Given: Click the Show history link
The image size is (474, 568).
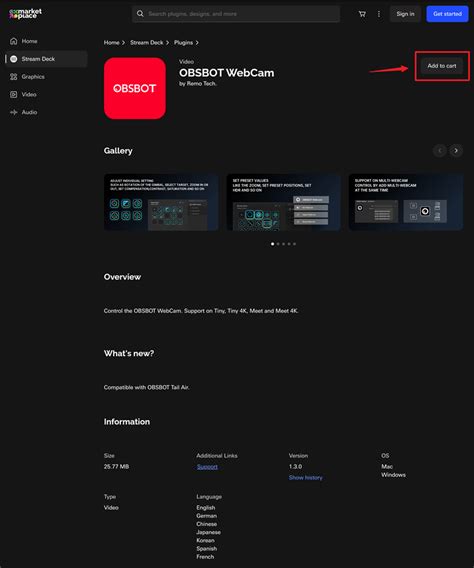Looking at the screenshot, I should click(306, 477).
